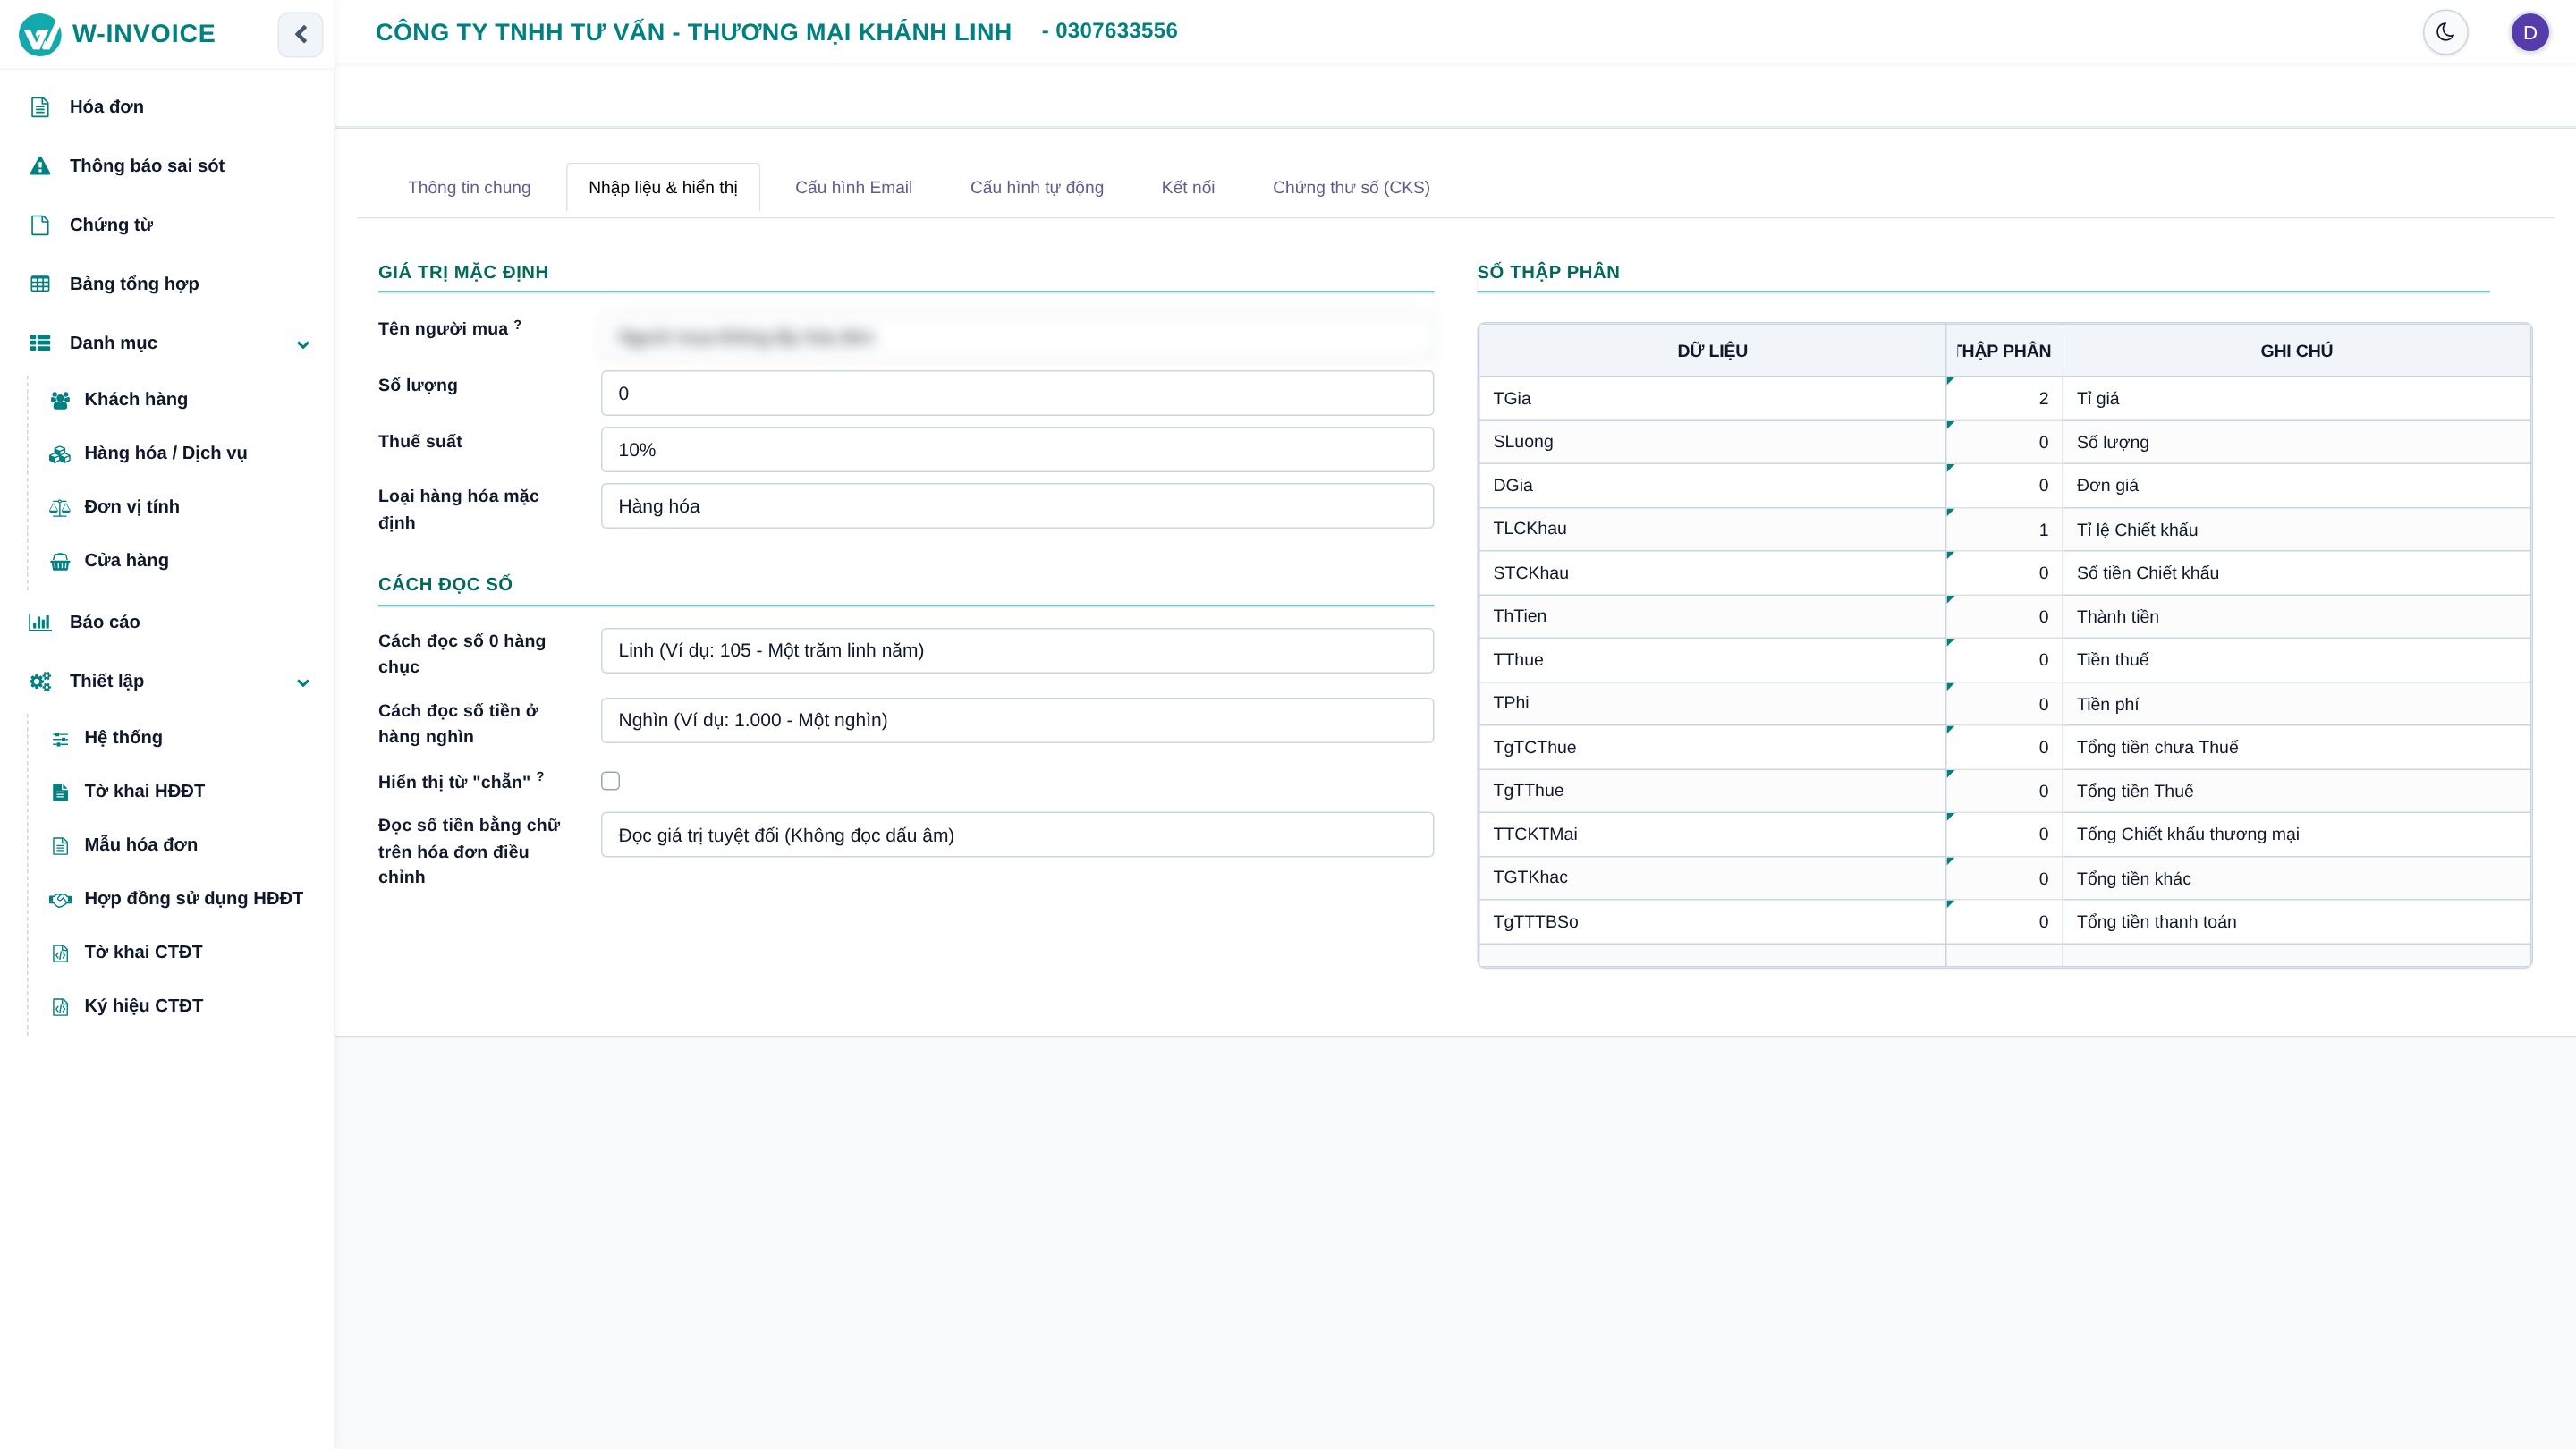Open Thông báo sai sót page
The width and height of the screenshot is (2576, 1449).
(x=147, y=166)
